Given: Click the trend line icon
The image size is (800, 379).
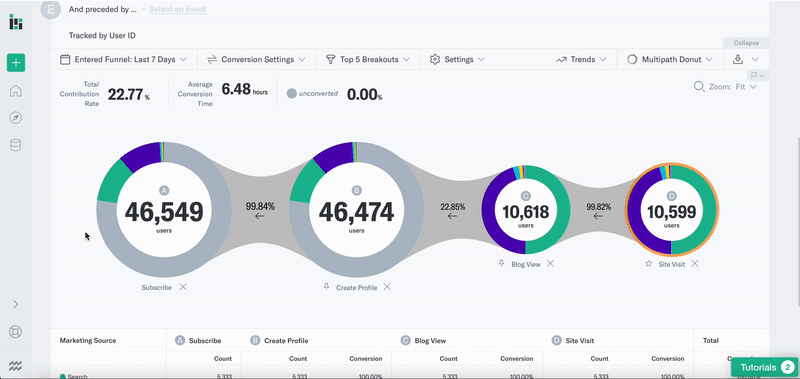Looking at the screenshot, I should [561, 60].
